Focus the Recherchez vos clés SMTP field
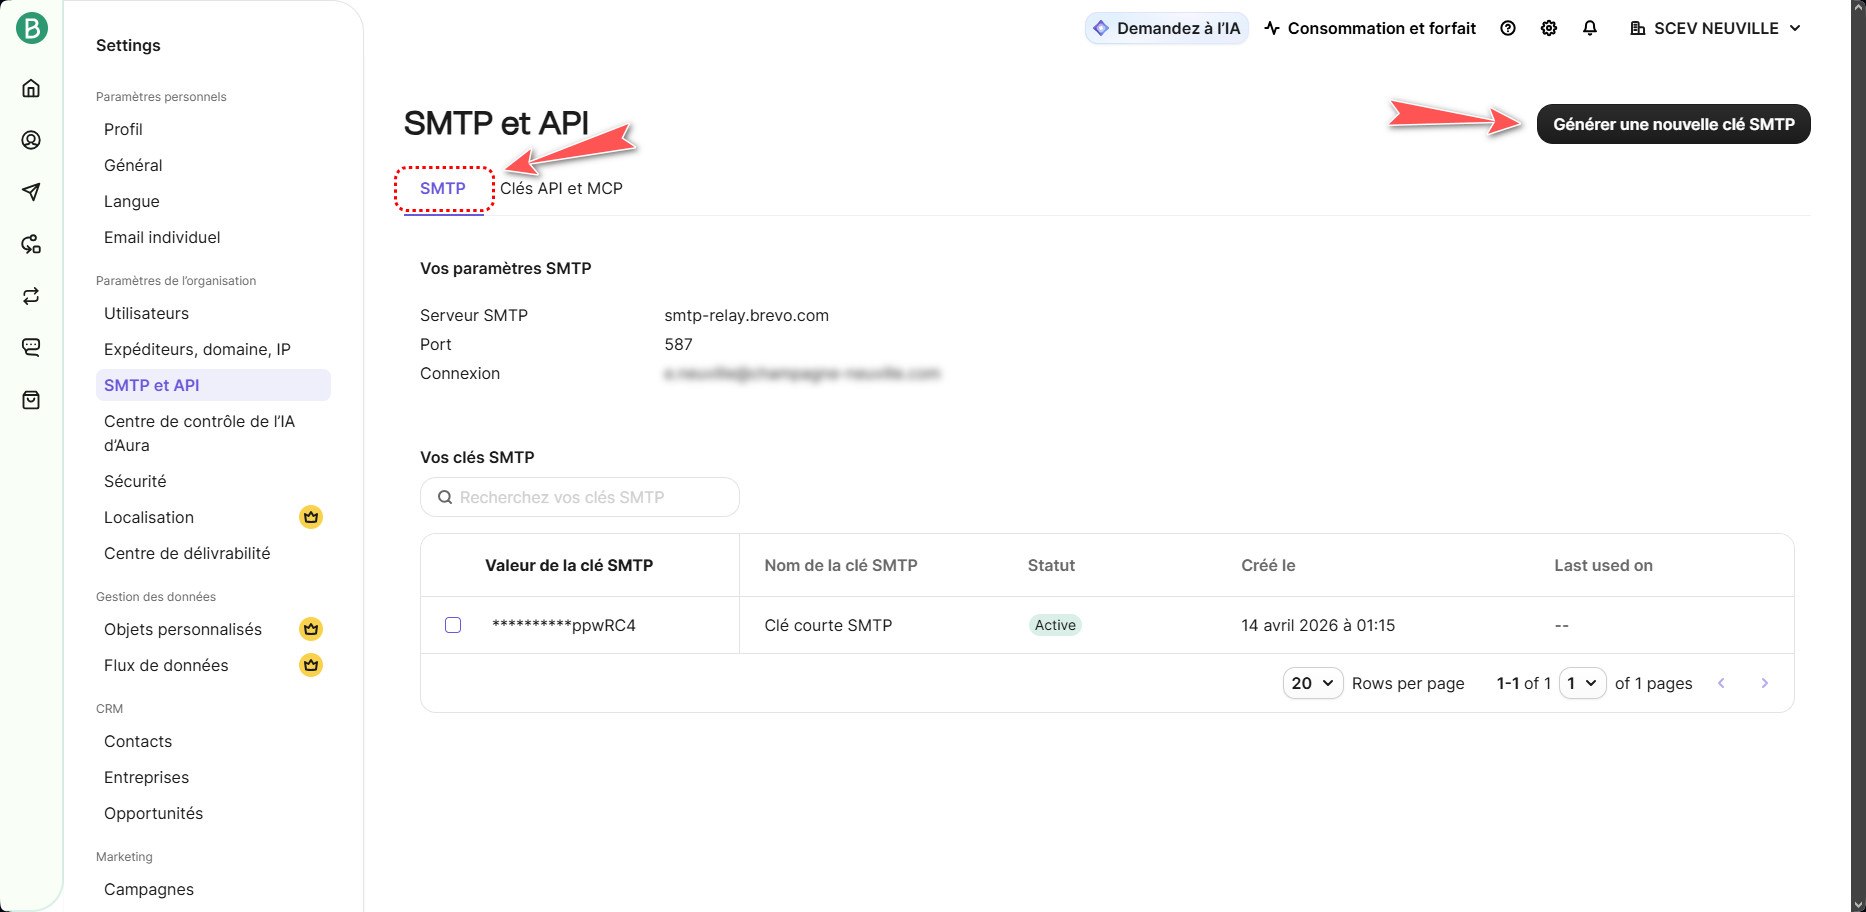This screenshot has width=1866, height=912. (x=580, y=497)
